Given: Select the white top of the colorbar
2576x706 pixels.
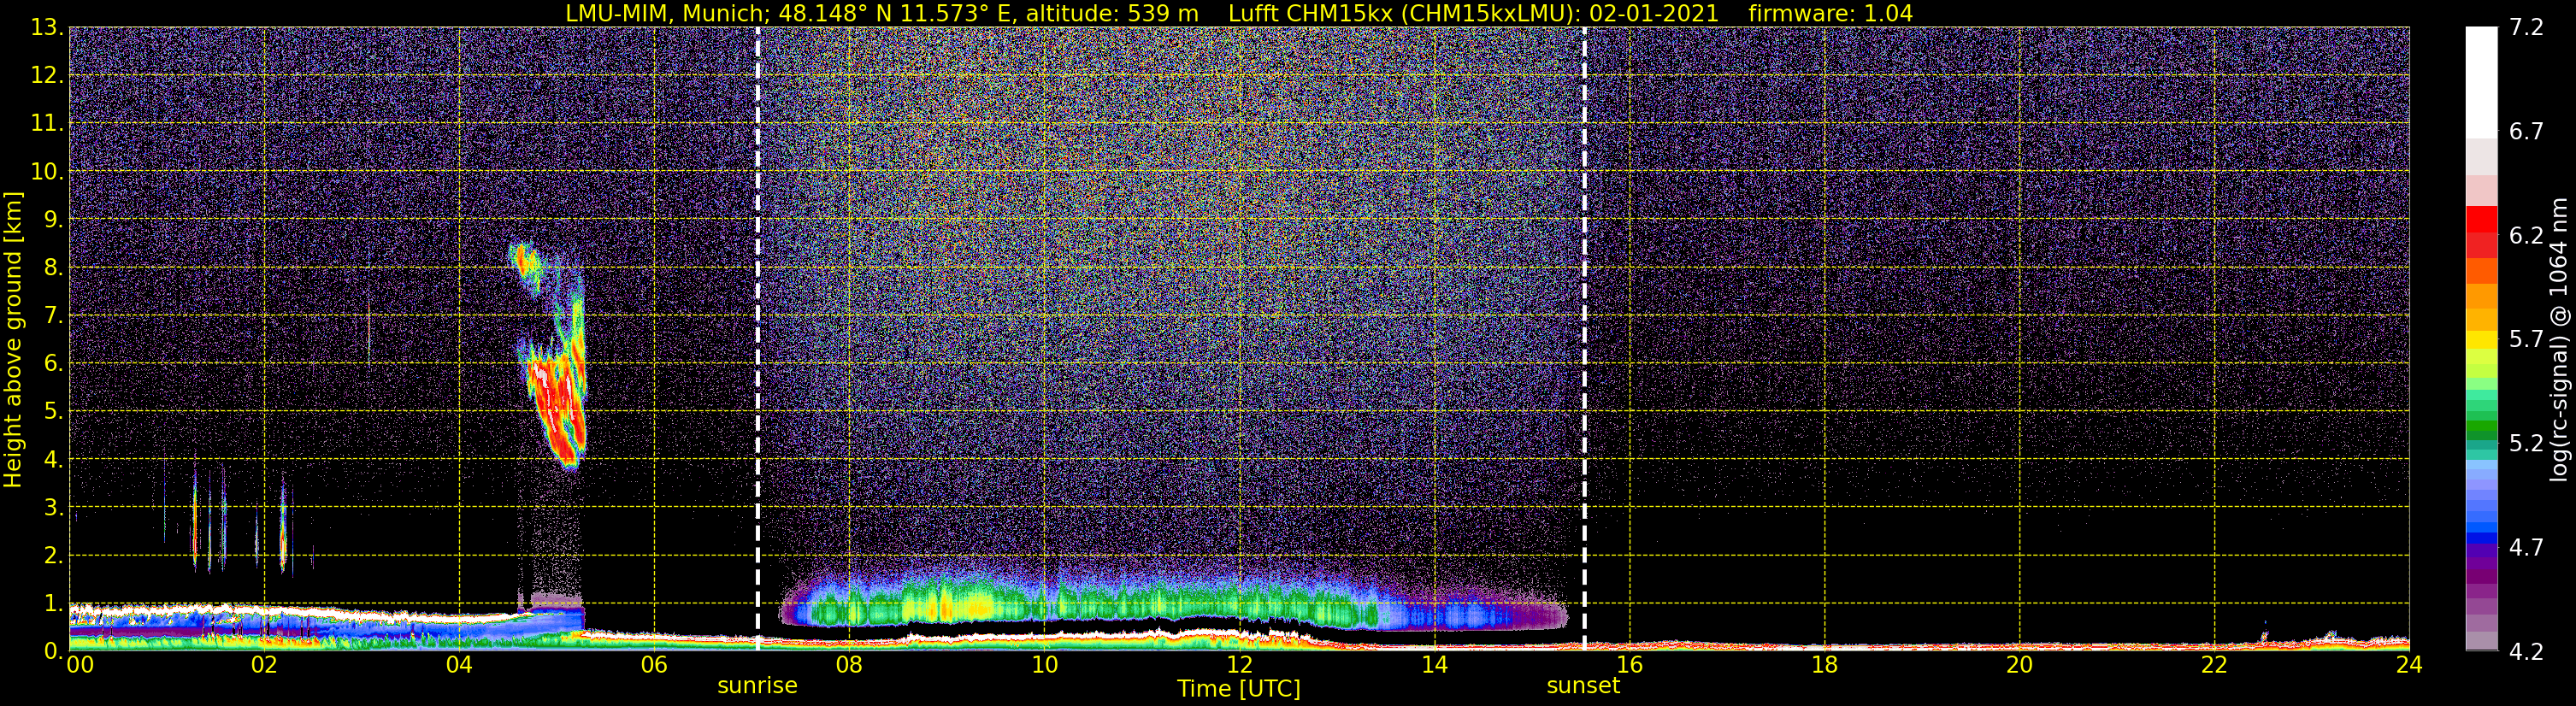Looking at the screenshot, I should click(x=2481, y=82).
